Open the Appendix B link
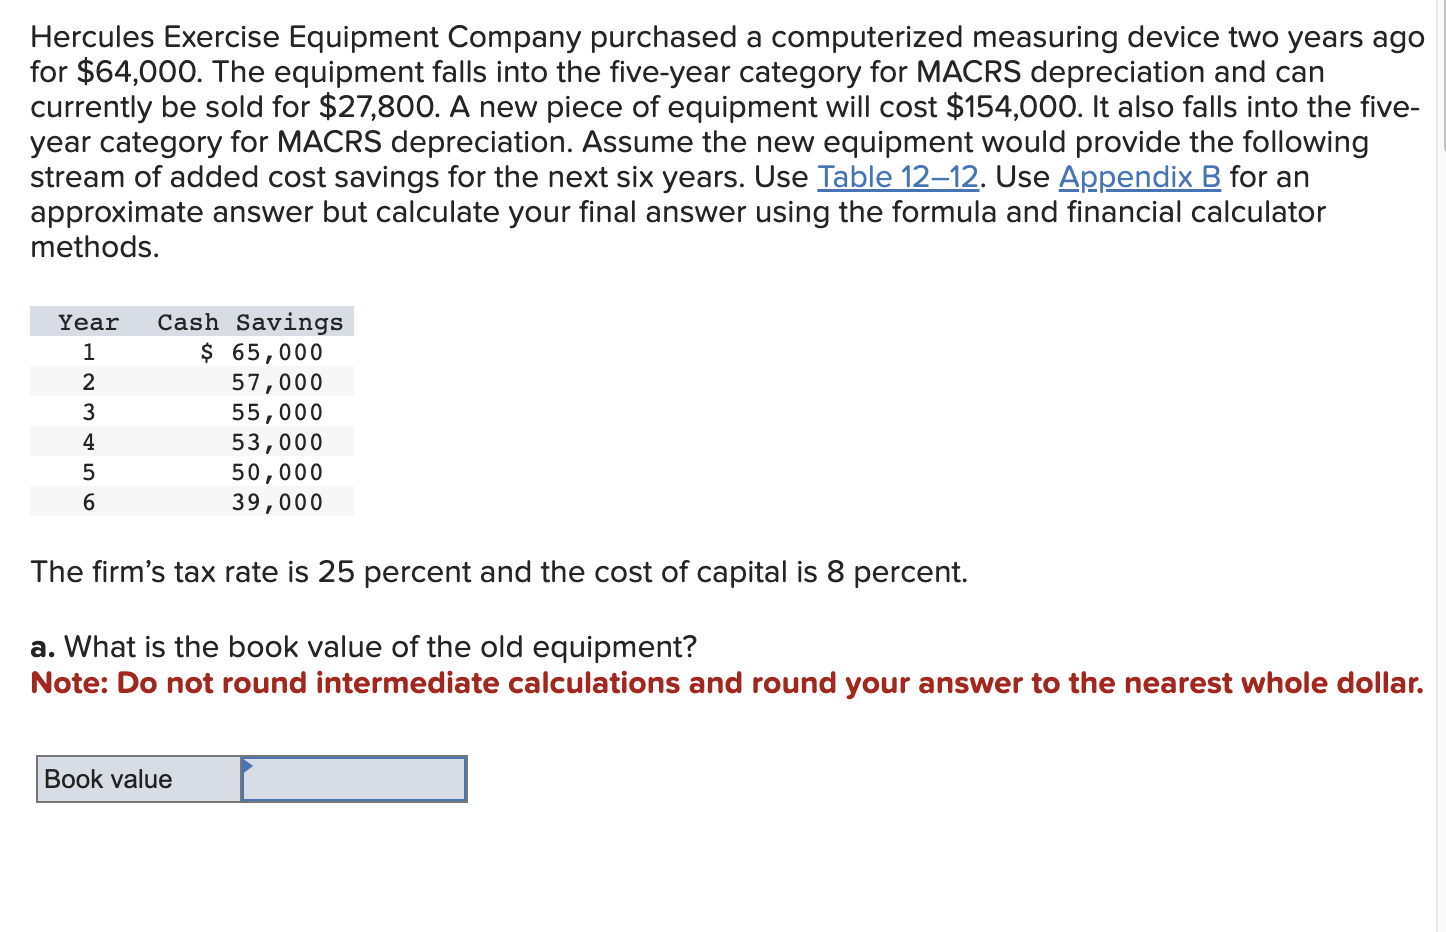This screenshot has width=1446, height=932. [1138, 177]
